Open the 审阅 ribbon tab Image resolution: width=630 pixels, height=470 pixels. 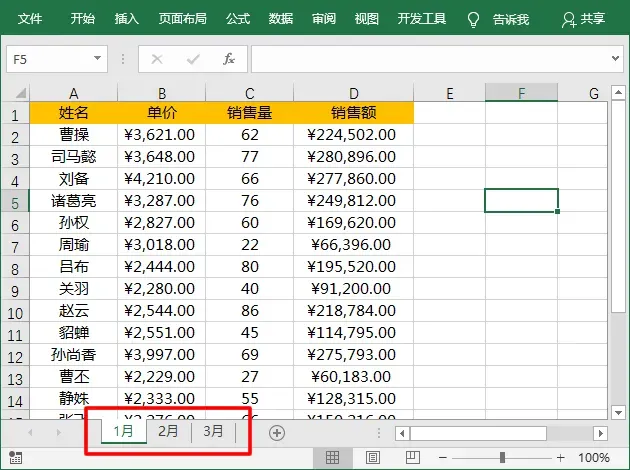324,19
